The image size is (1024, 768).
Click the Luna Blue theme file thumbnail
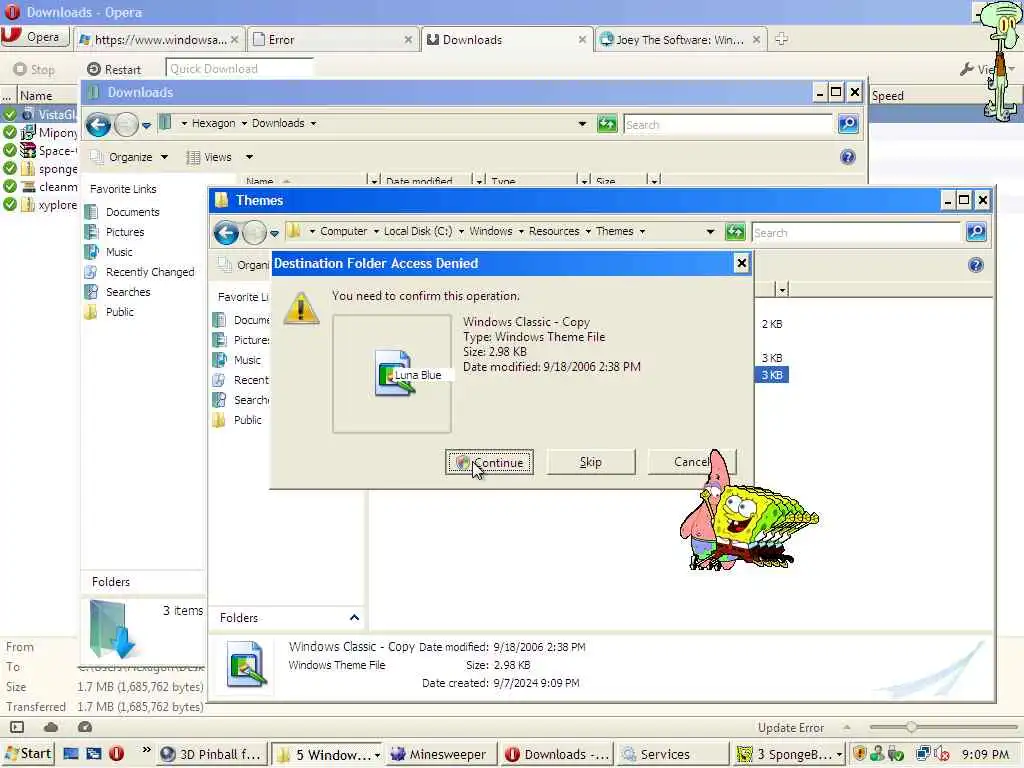(392, 374)
